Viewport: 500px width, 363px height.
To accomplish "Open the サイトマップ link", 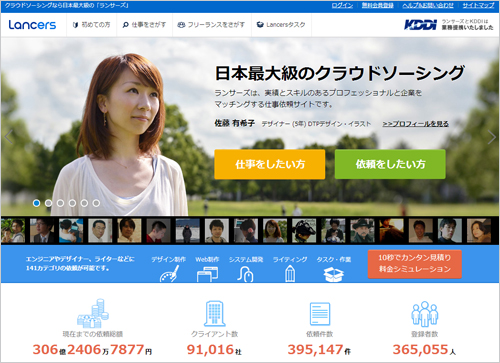I will [478, 5].
